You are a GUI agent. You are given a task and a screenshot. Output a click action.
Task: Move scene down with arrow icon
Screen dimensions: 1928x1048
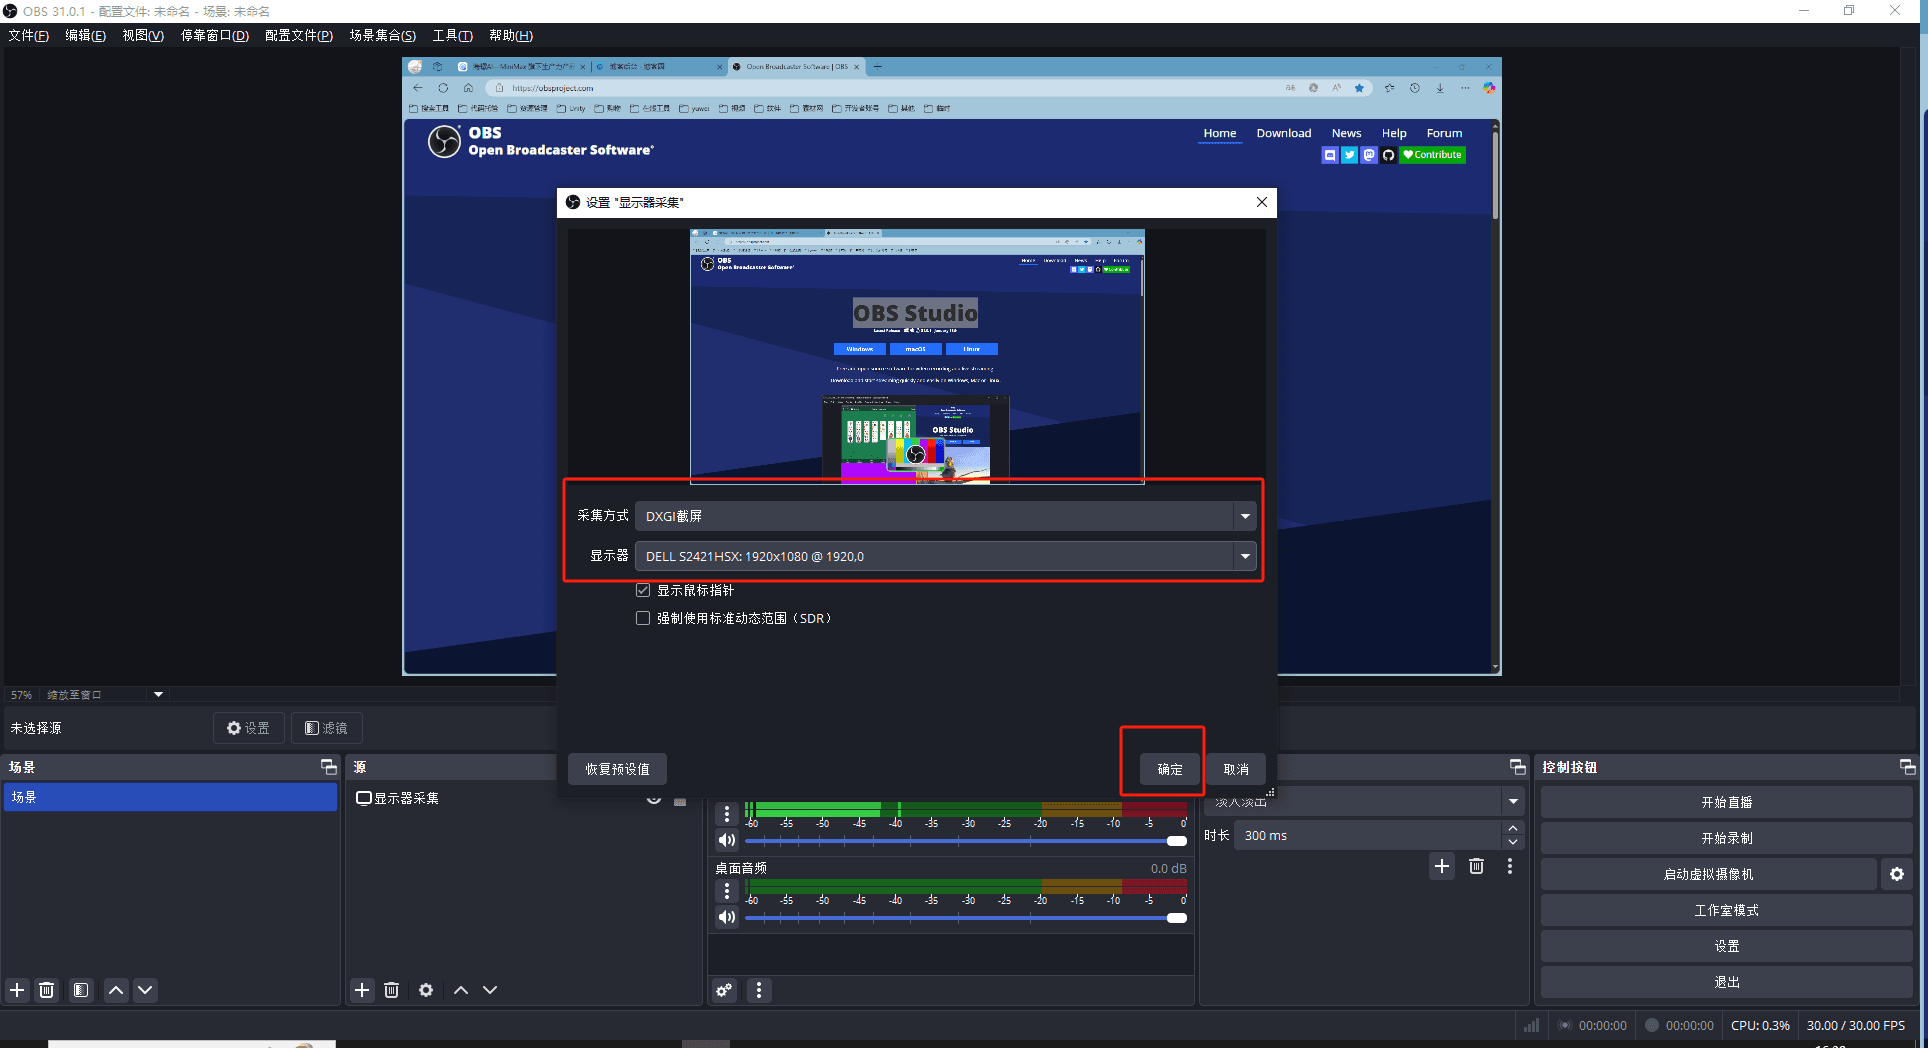(x=145, y=990)
